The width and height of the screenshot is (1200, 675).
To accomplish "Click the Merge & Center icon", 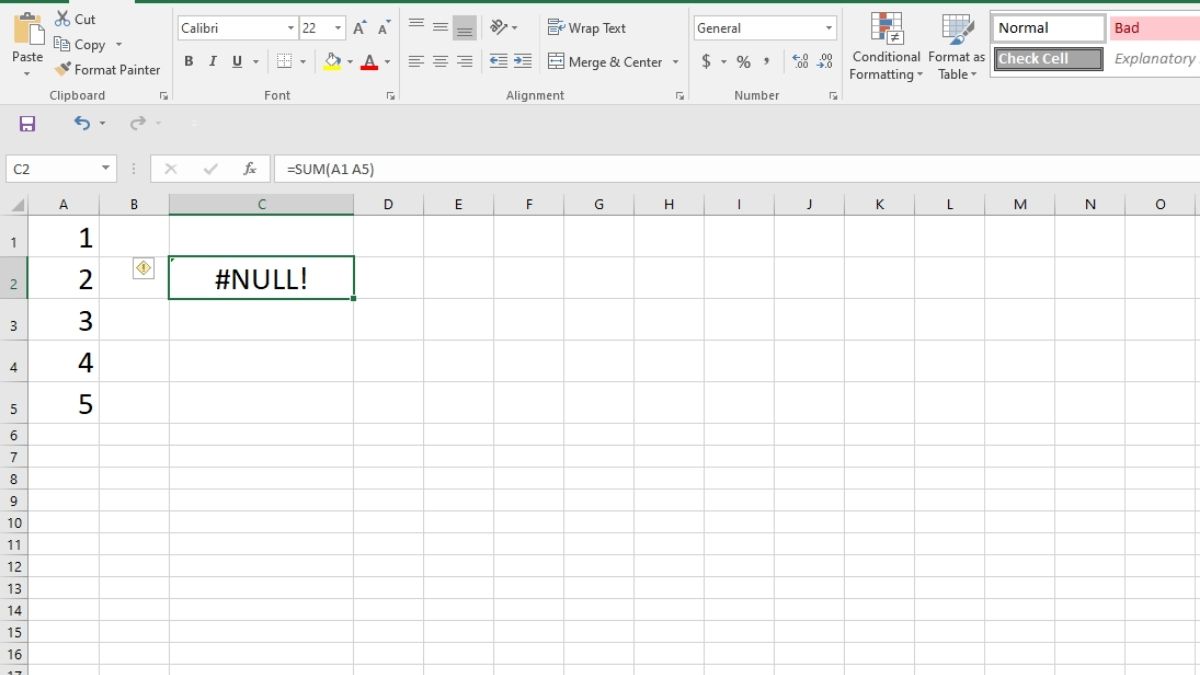I will pyautogui.click(x=557, y=61).
